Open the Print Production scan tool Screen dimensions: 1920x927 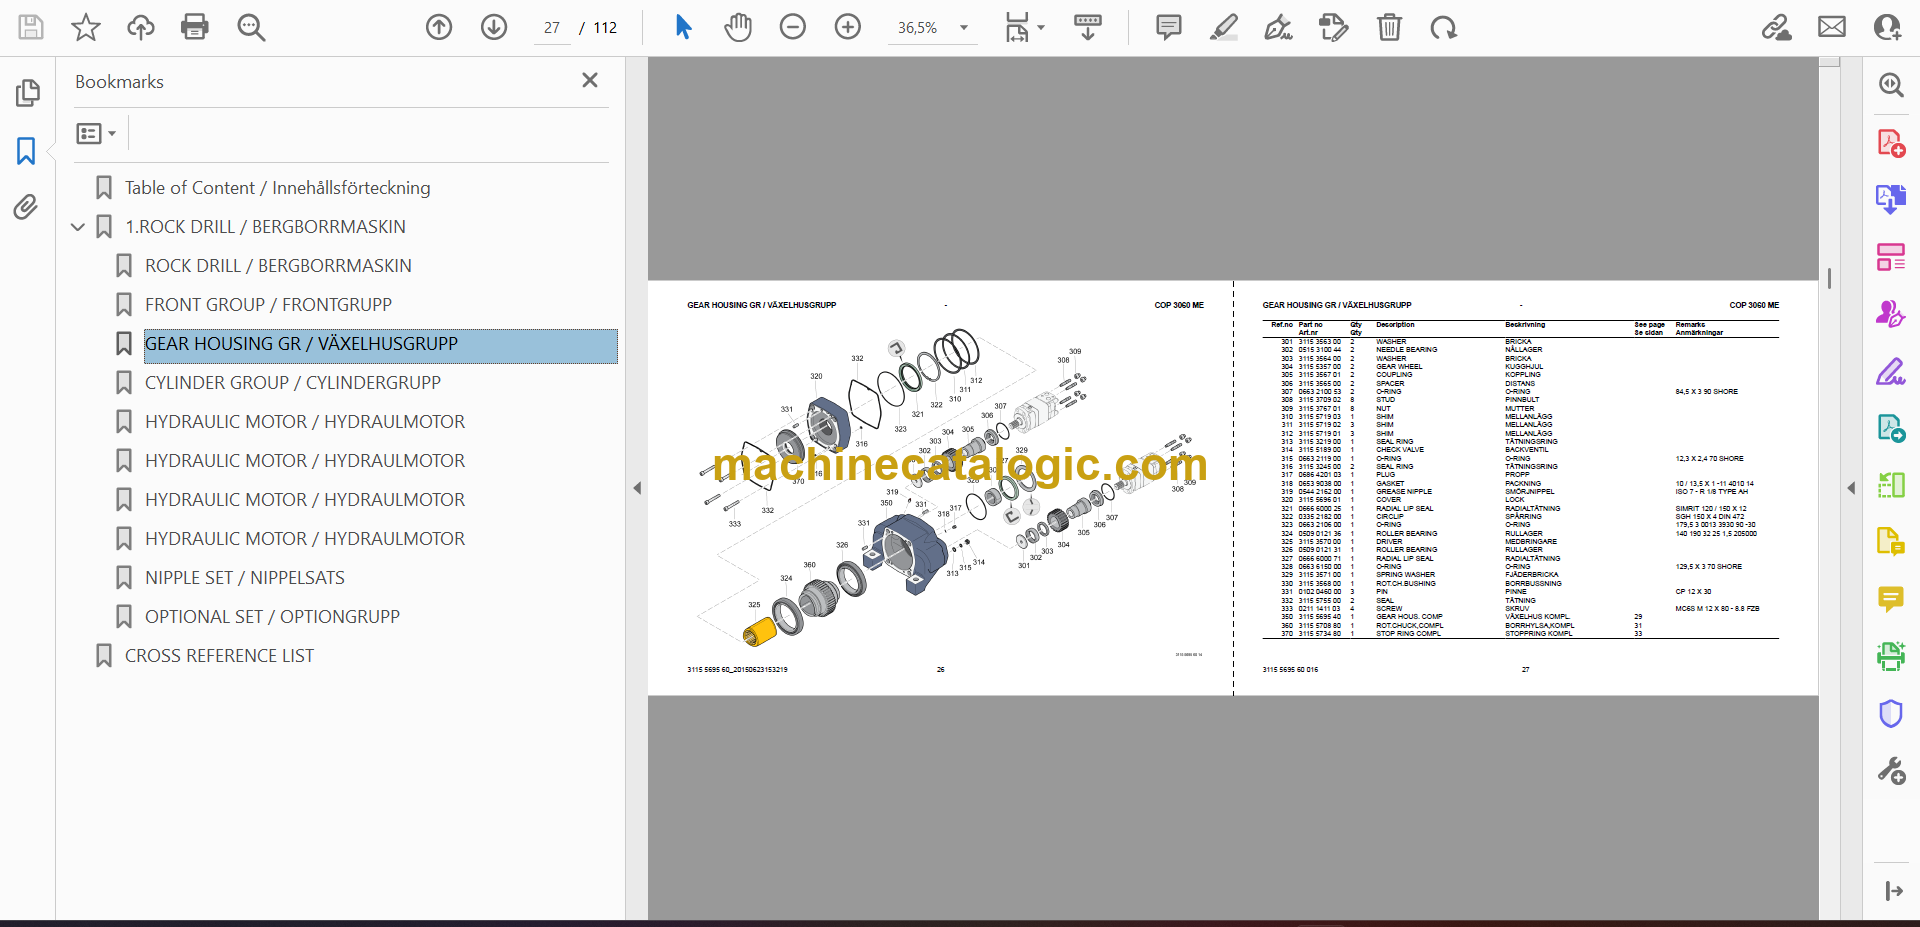tap(1890, 656)
